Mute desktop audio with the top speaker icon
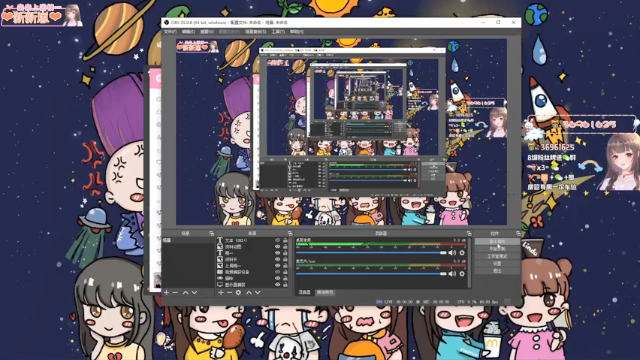The height and width of the screenshot is (360, 640). [452, 253]
